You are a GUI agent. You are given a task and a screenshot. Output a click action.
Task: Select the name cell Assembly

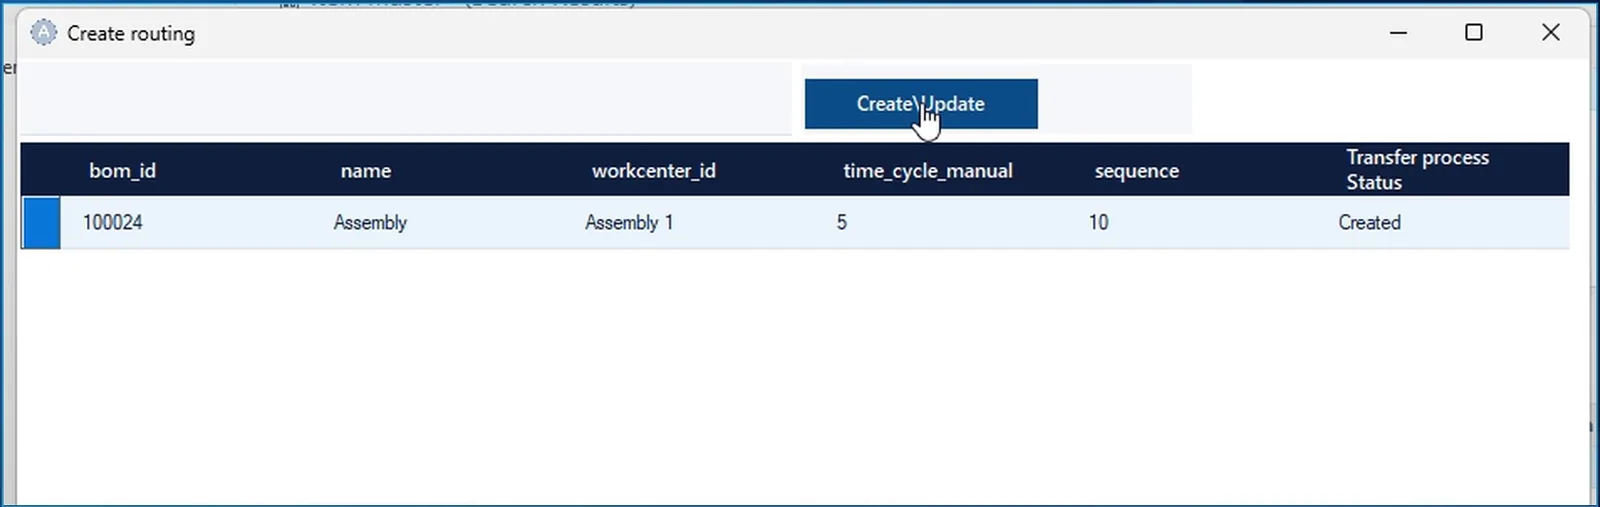pyautogui.click(x=370, y=222)
